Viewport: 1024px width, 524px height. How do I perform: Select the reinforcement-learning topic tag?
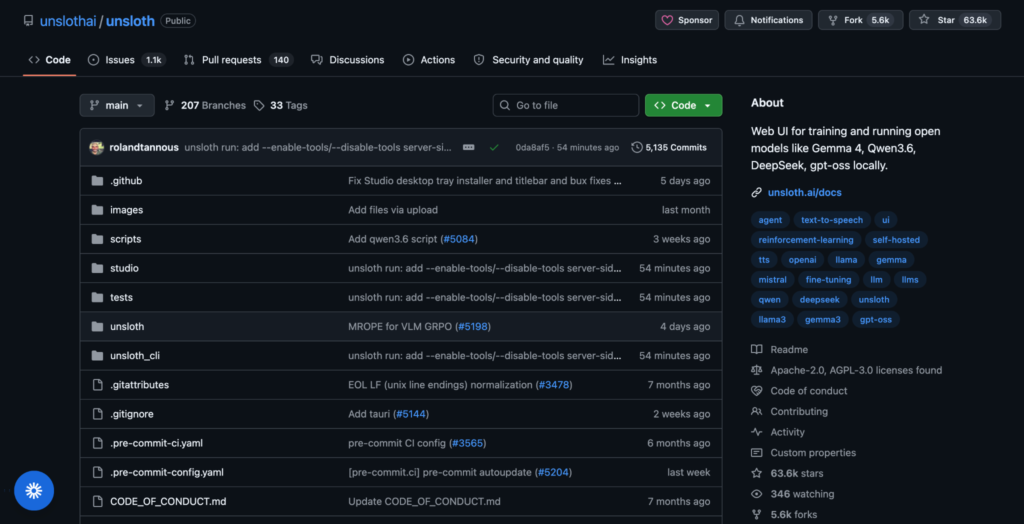pos(806,240)
